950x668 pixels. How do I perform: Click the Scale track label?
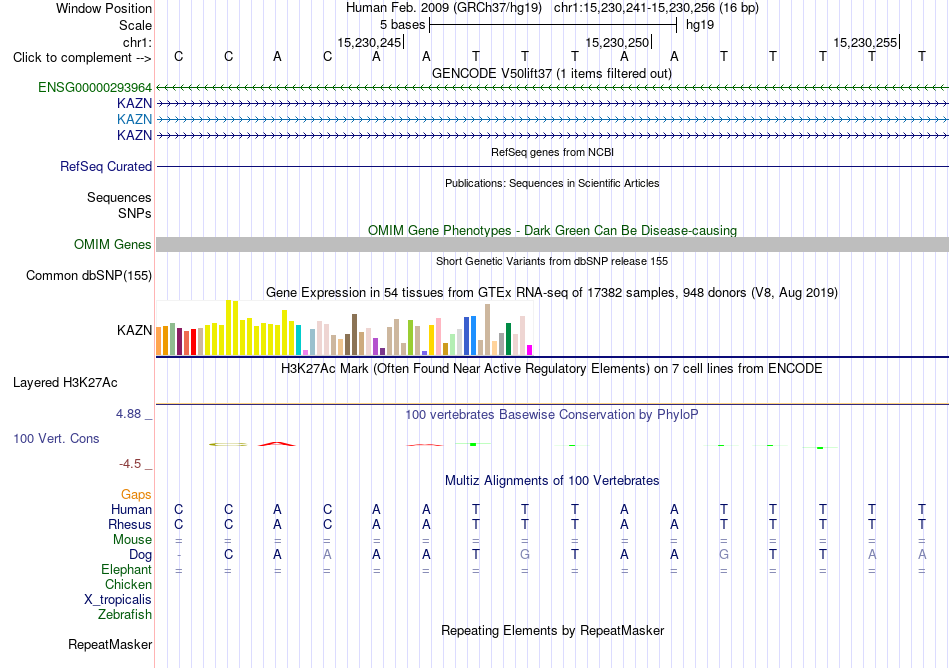click(135, 25)
